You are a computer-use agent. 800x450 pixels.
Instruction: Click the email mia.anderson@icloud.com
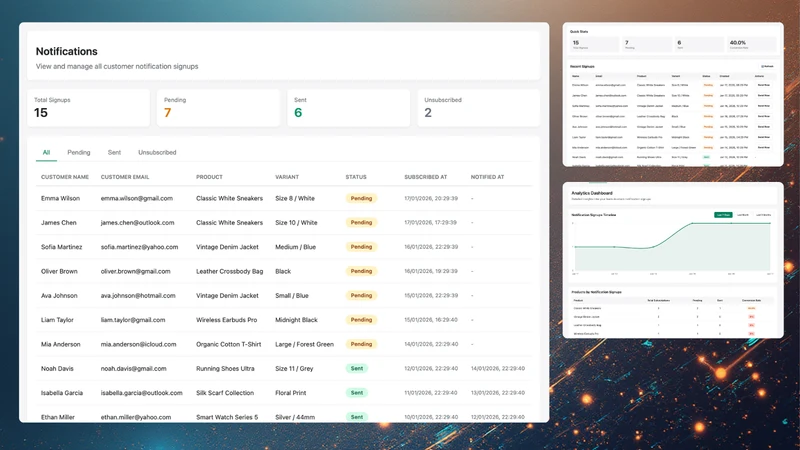coord(138,344)
